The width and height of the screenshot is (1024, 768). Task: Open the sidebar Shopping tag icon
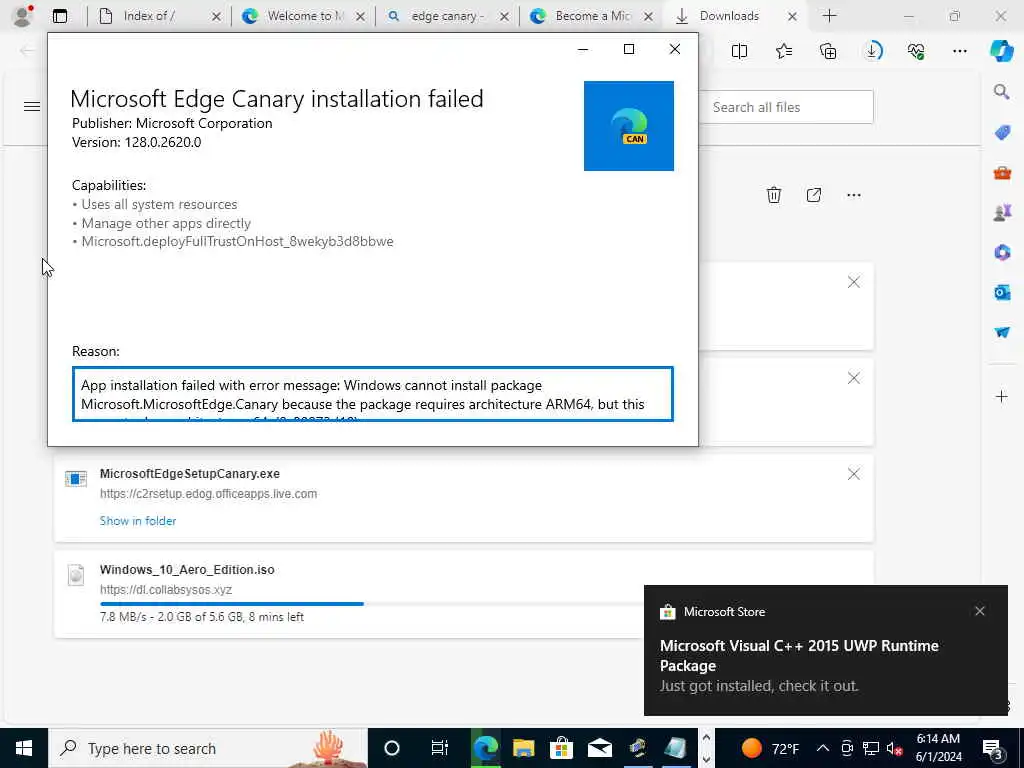pos(1002,133)
